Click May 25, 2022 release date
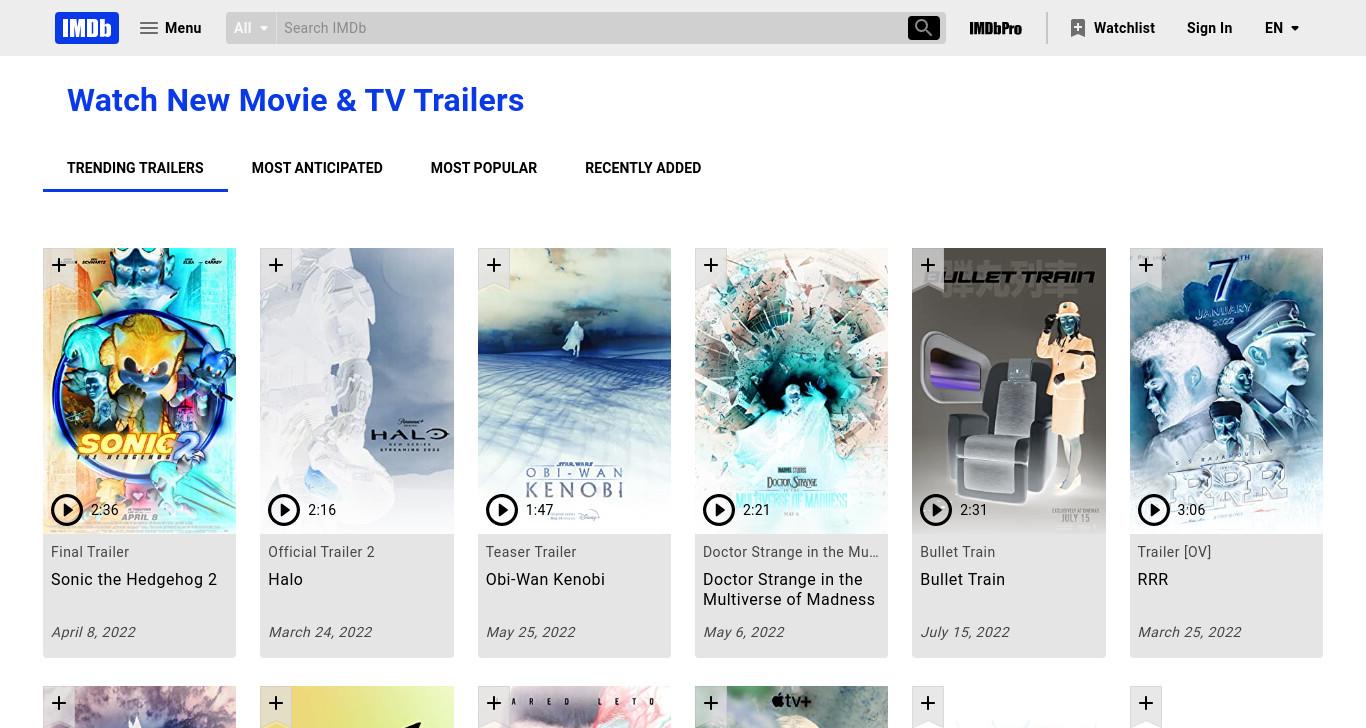Image resolution: width=1366 pixels, height=728 pixels. point(530,632)
